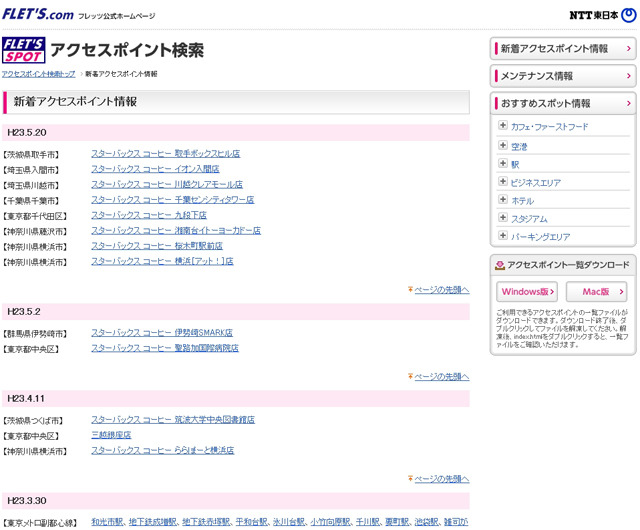Viewport: 640px width, 530px height.
Task: Expand the 空港 plus icon
Action: click(x=503, y=145)
